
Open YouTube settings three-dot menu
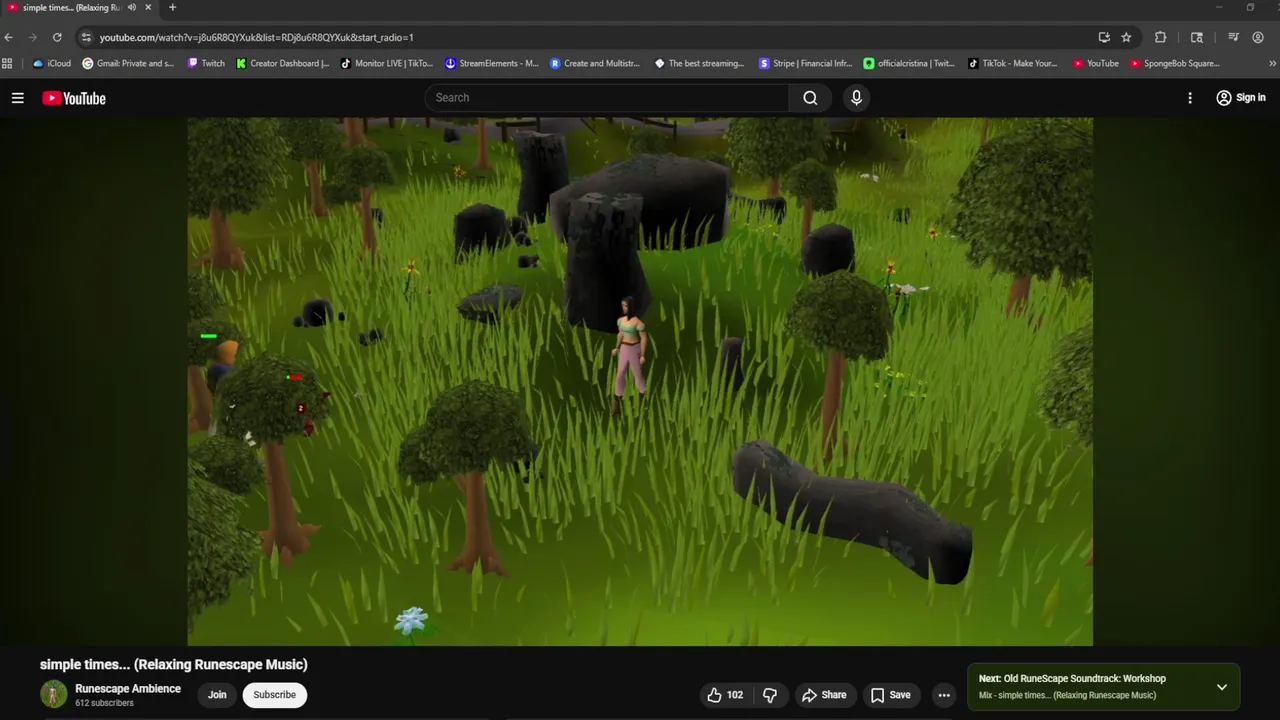point(1190,98)
